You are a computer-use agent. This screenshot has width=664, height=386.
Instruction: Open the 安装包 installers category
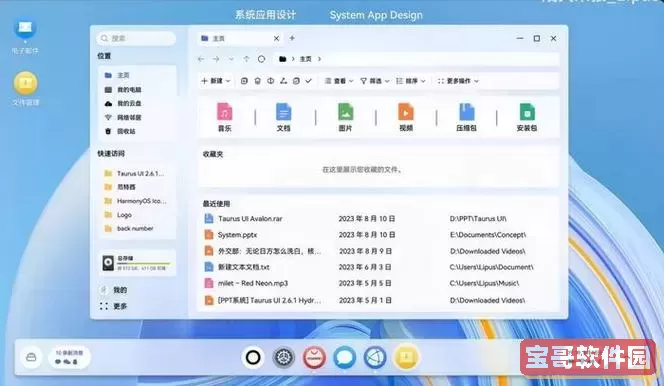click(527, 117)
